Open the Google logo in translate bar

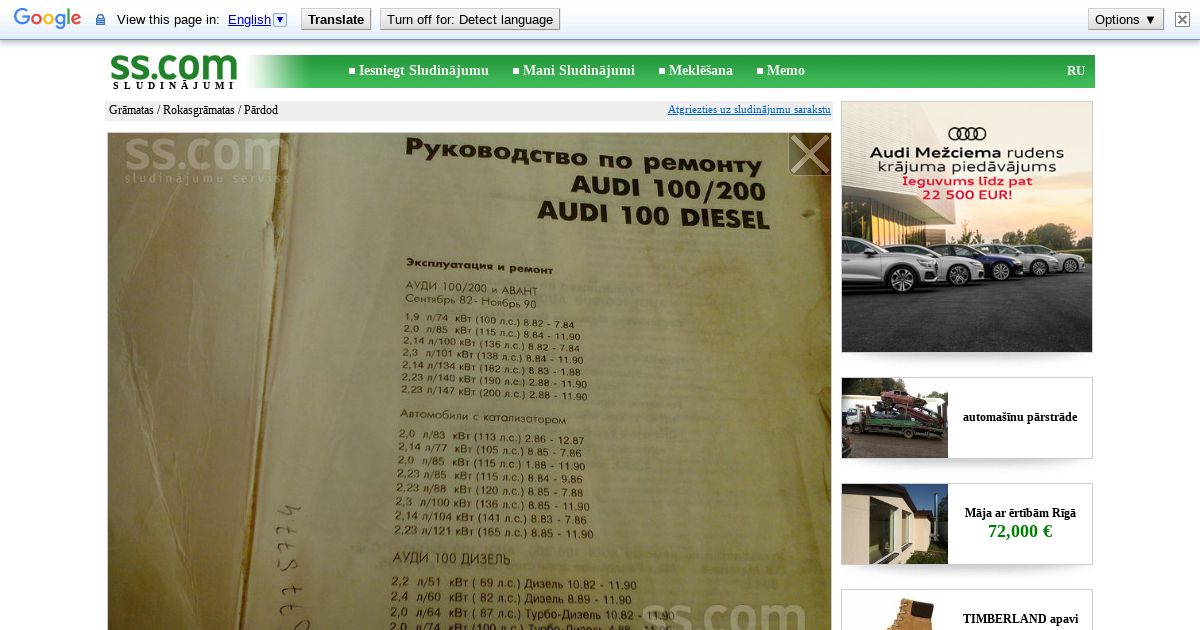tap(47, 19)
